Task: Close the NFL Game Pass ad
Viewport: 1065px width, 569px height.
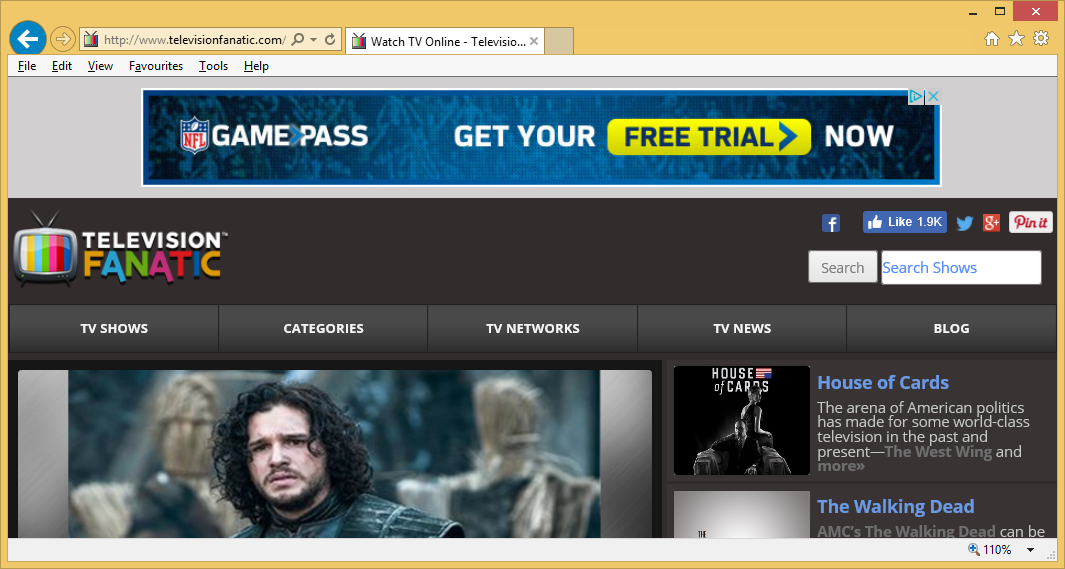Action: point(933,96)
